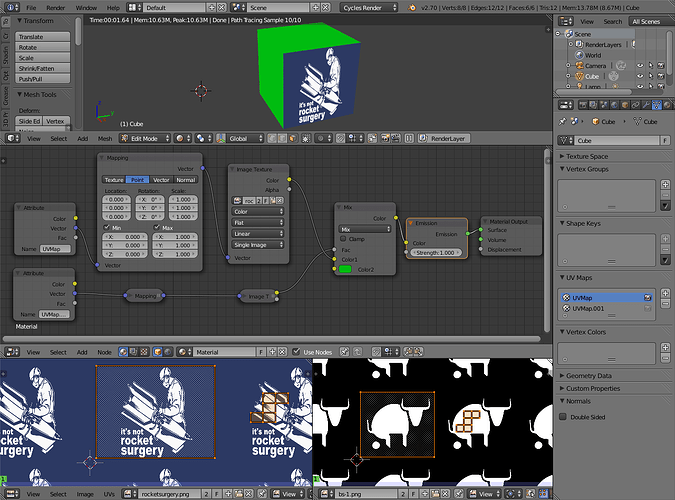Open the Scene properties tab icon
The image size is (675, 500).
(x=604, y=105)
